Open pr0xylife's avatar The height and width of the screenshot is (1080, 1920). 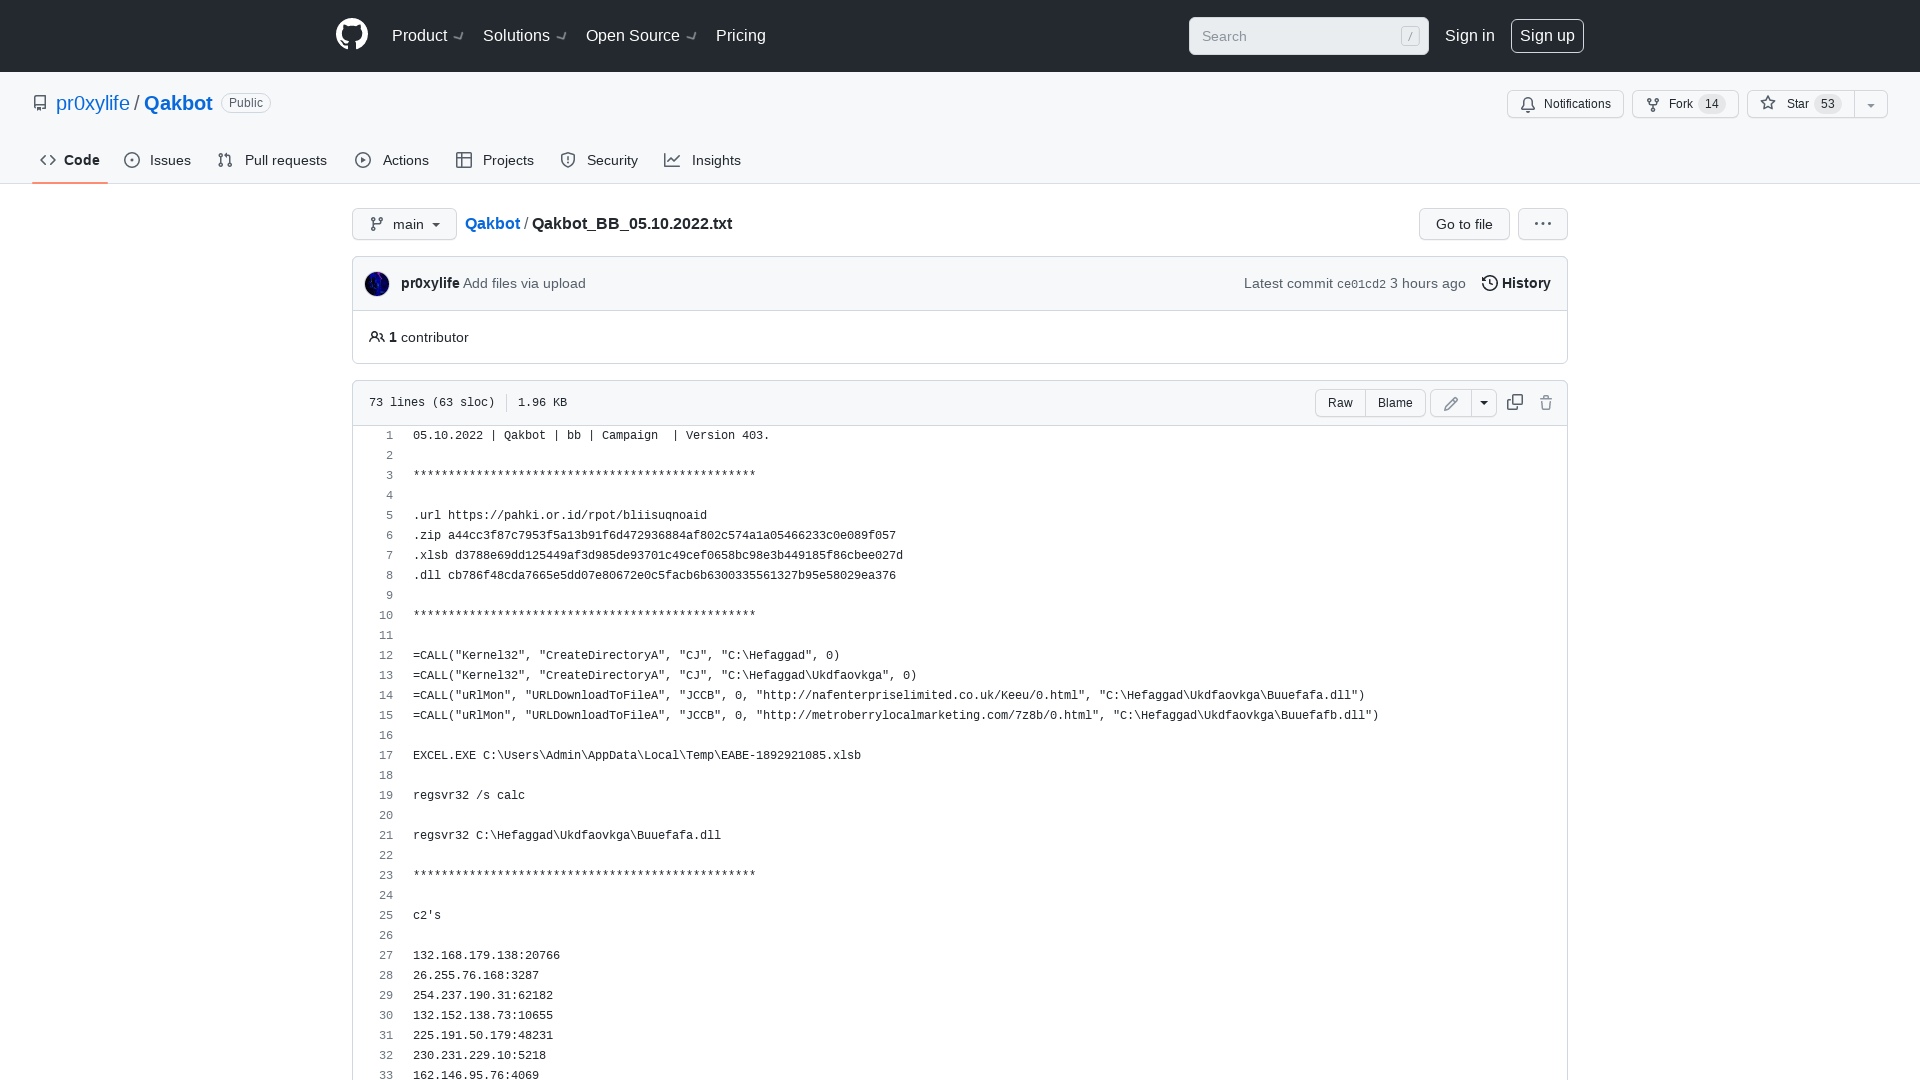[376, 283]
